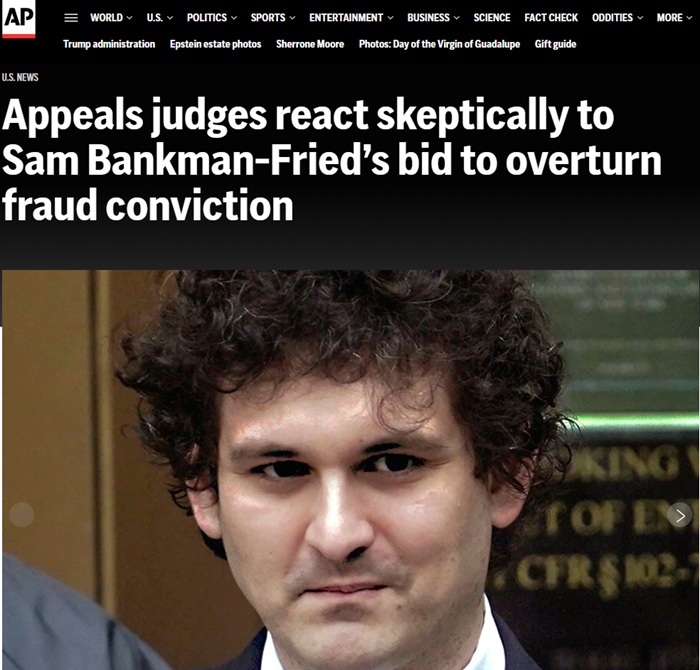Screen dimensions: 700x670
Task: Go to next photo with right arrow
Action: (679, 516)
